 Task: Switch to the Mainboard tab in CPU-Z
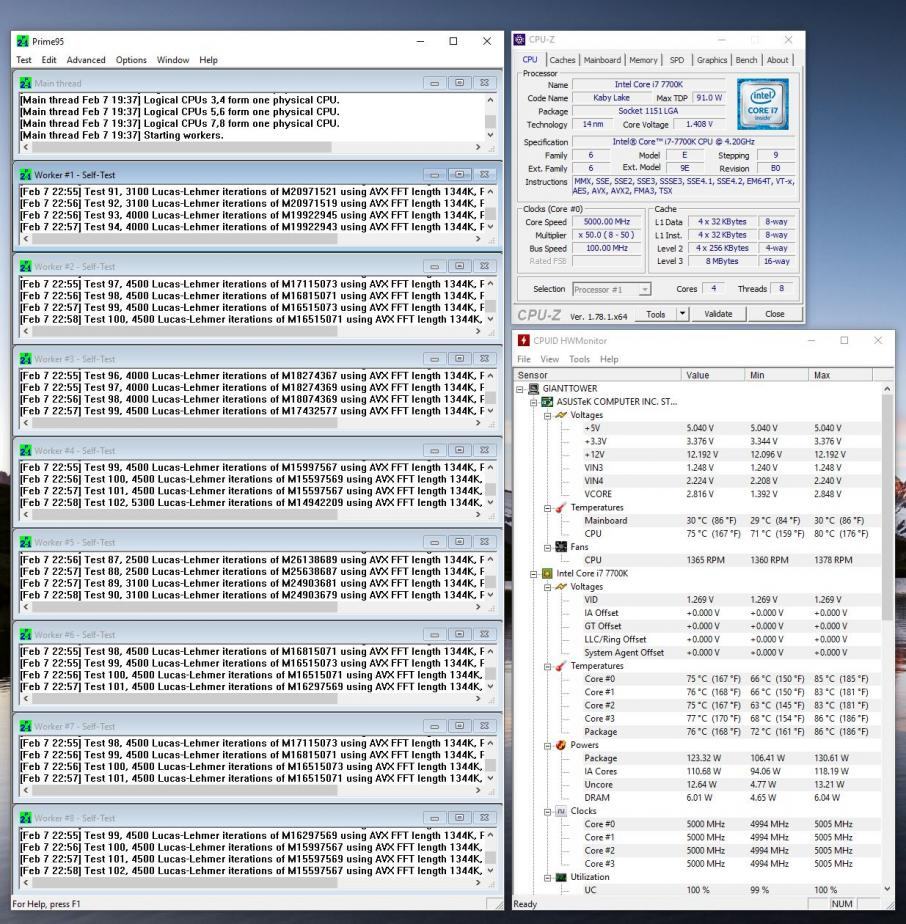pyautogui.click(x=602, y=60)
